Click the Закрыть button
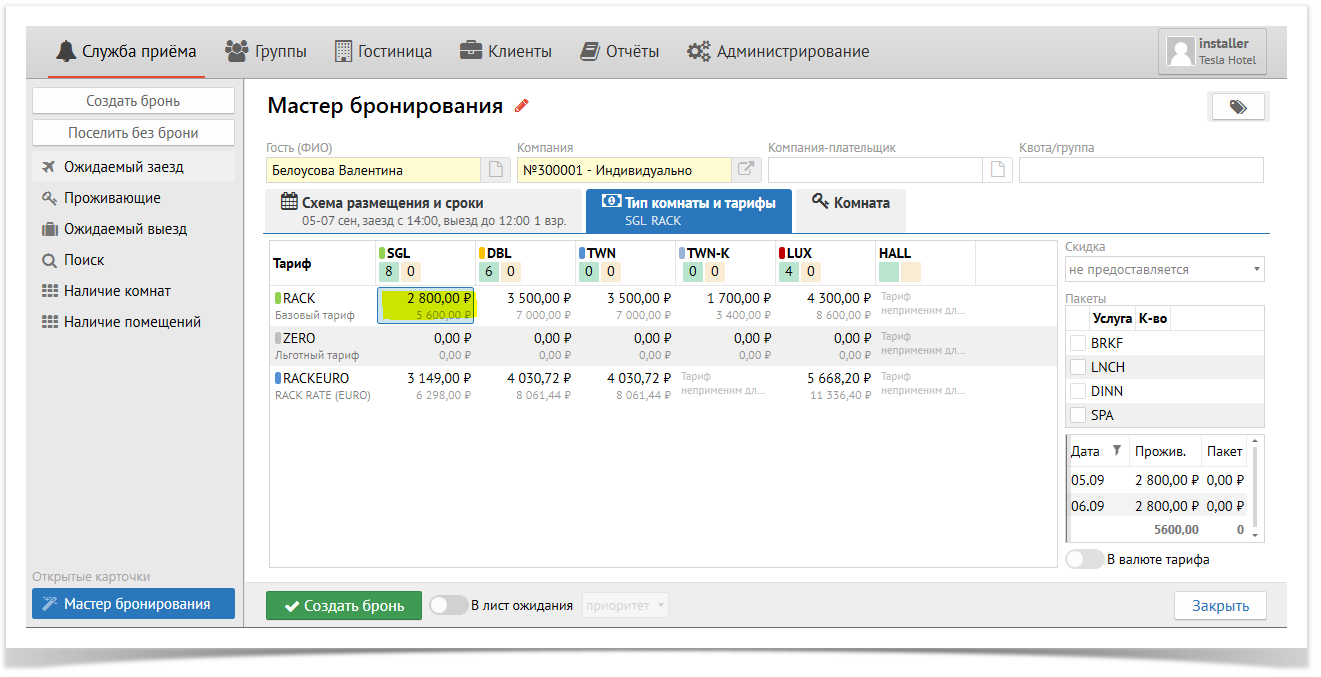The image size is (1321, 677). [1219, 606]
